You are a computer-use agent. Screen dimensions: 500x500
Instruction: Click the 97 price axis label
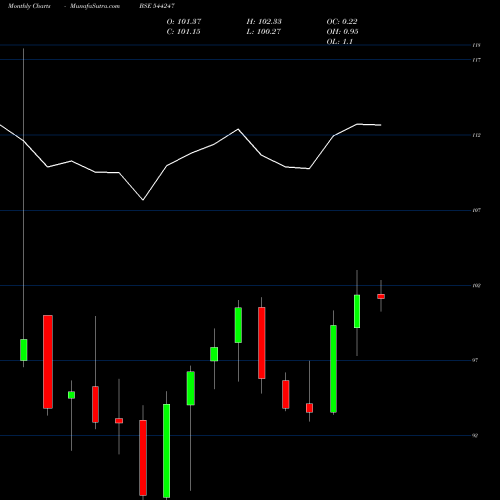[x=475, y=360]
